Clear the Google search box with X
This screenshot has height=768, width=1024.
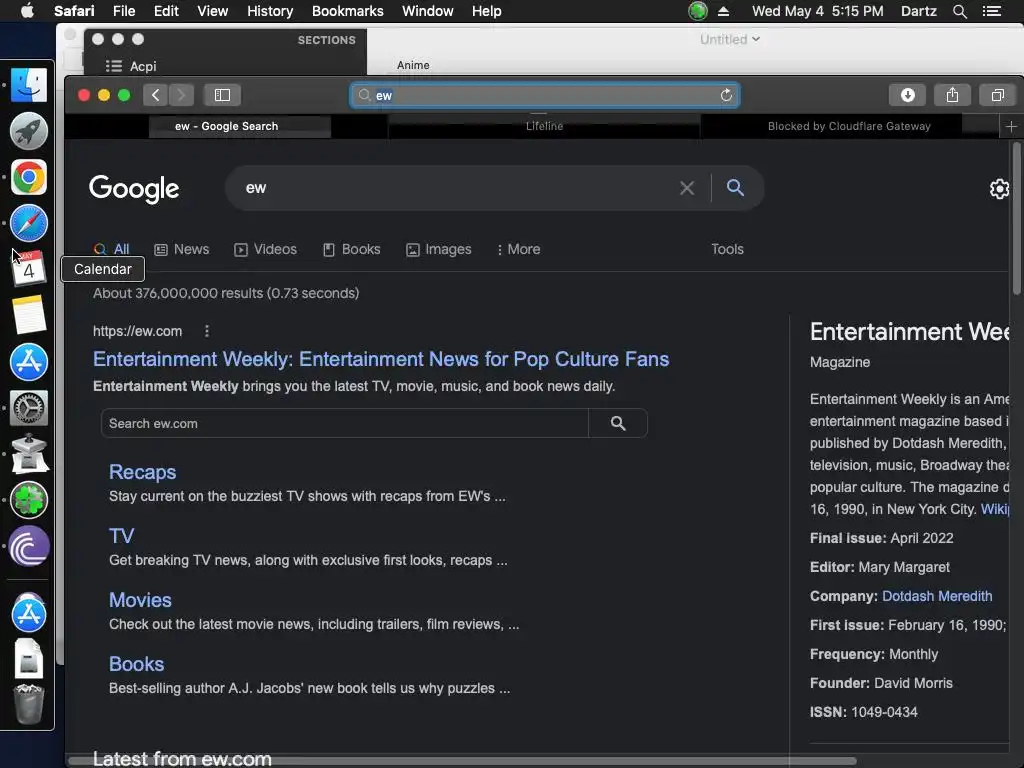tap(687, 188)
